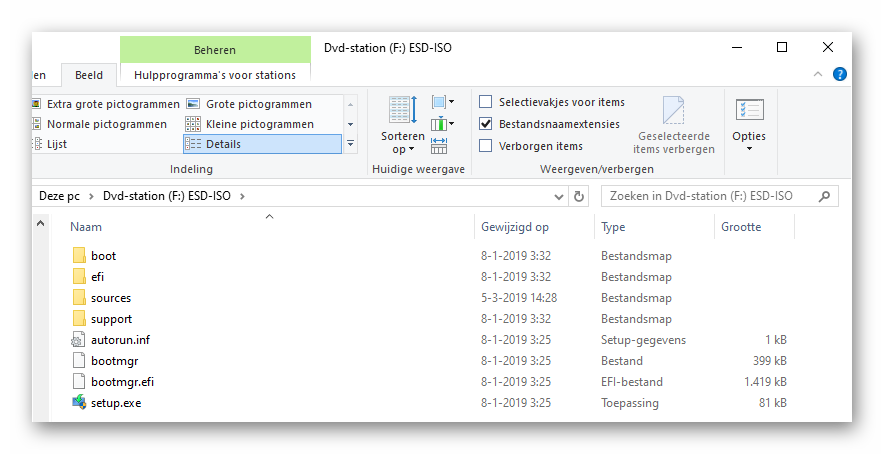This screenshot has width=884, height=454.
Task: Click sources date 5-3-2019 14:28
Action: 519,298
